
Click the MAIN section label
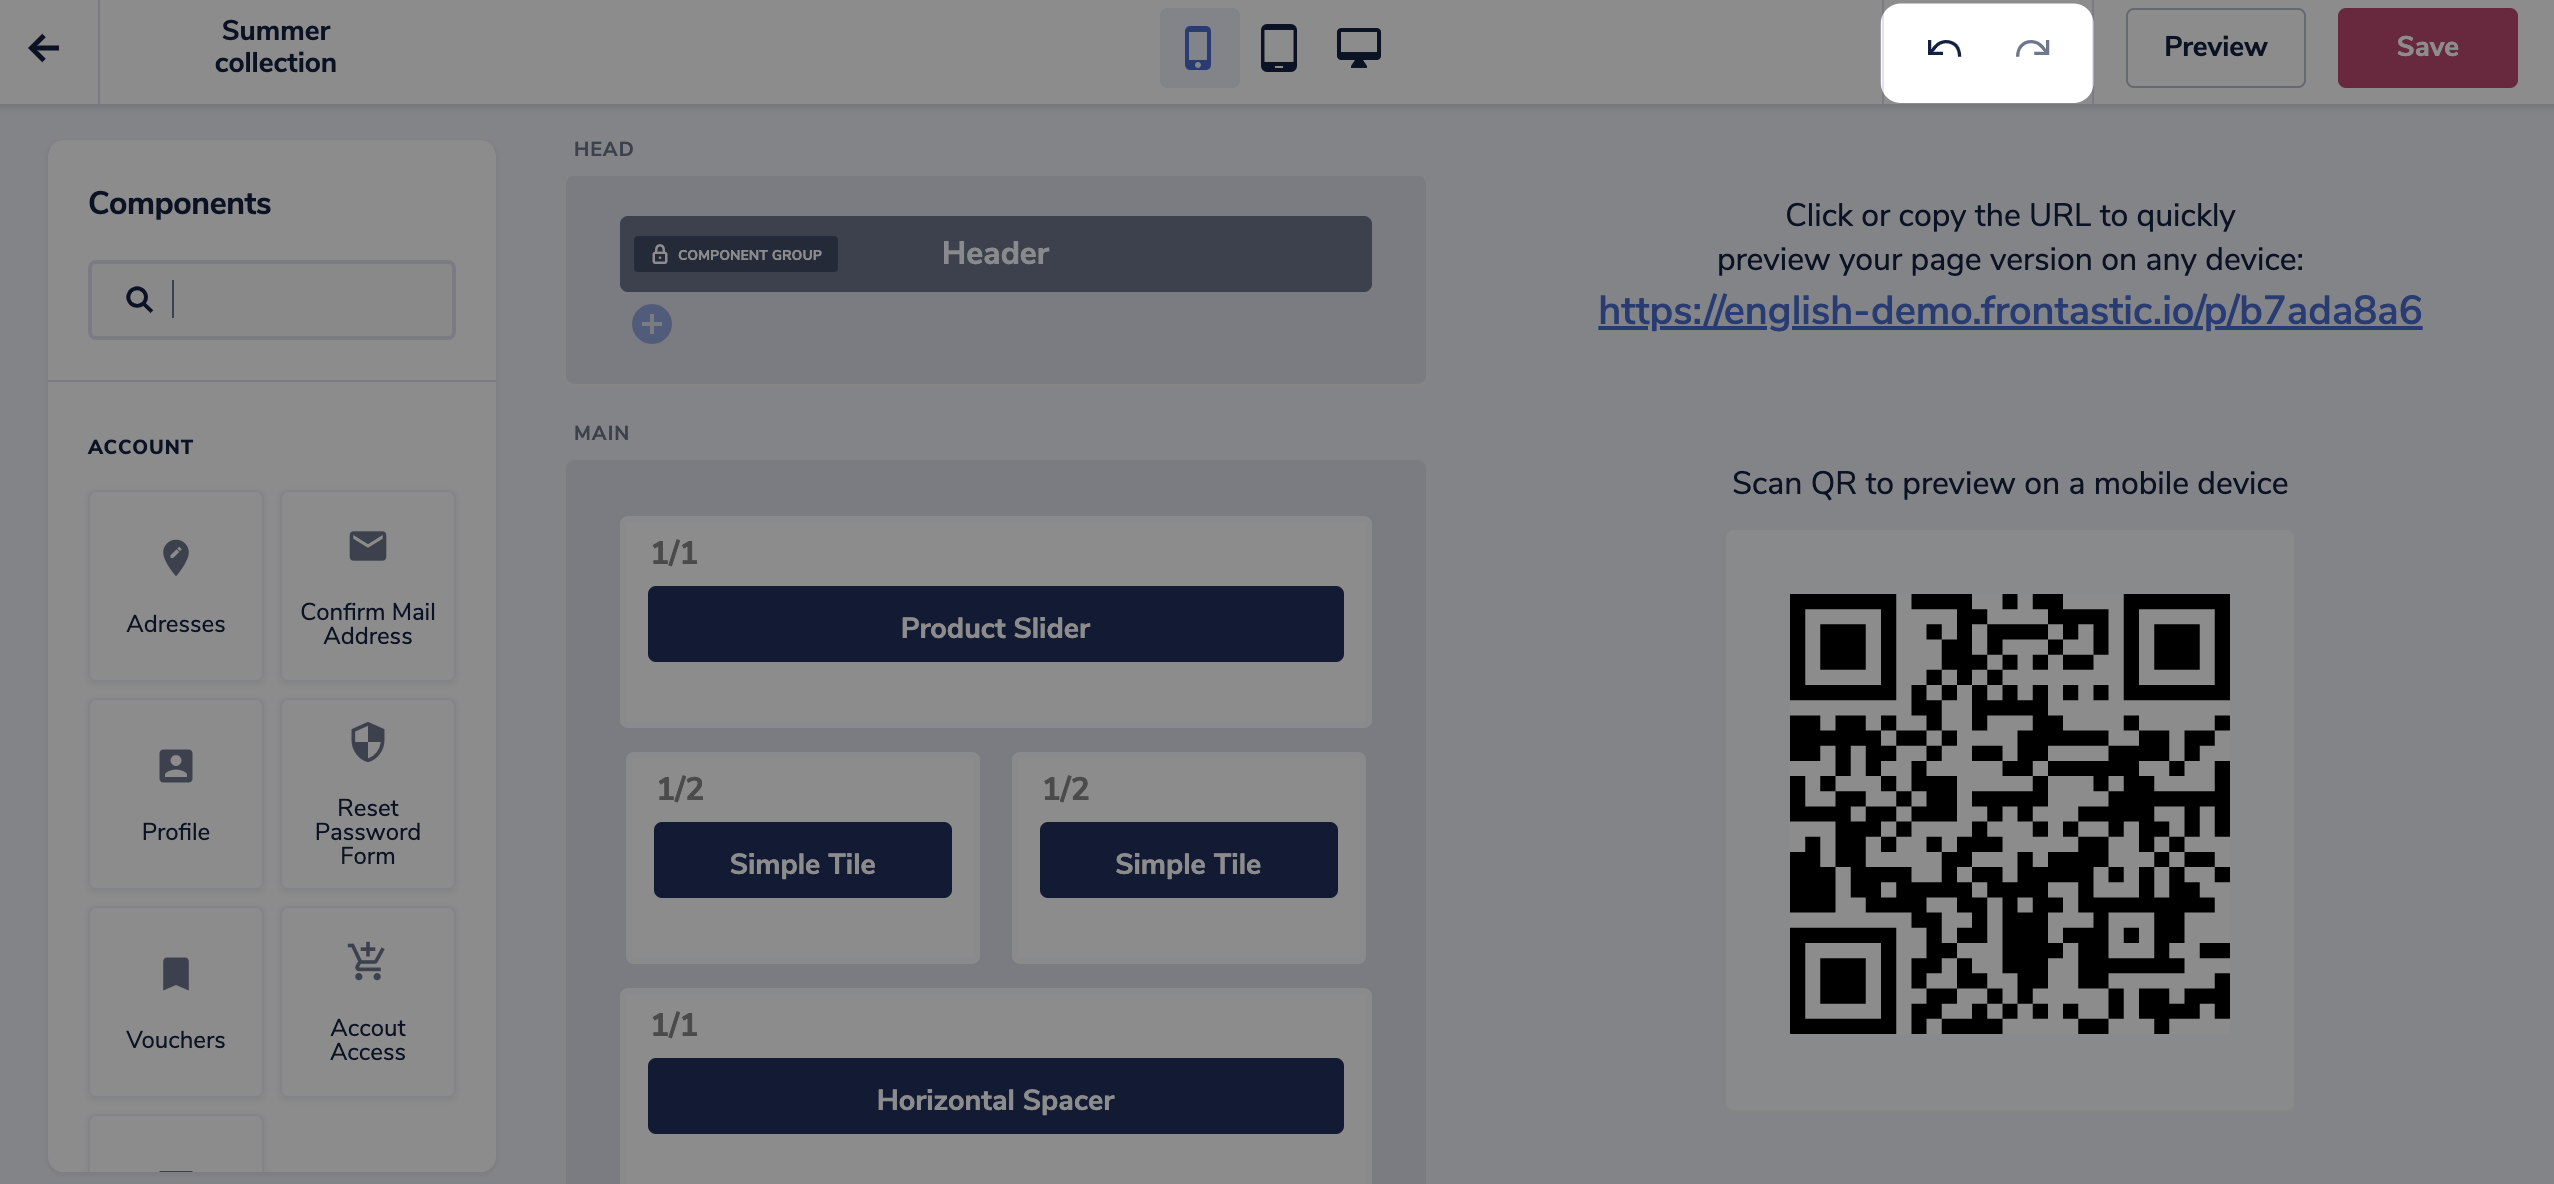pyautogui.click(x=601, y=433)
